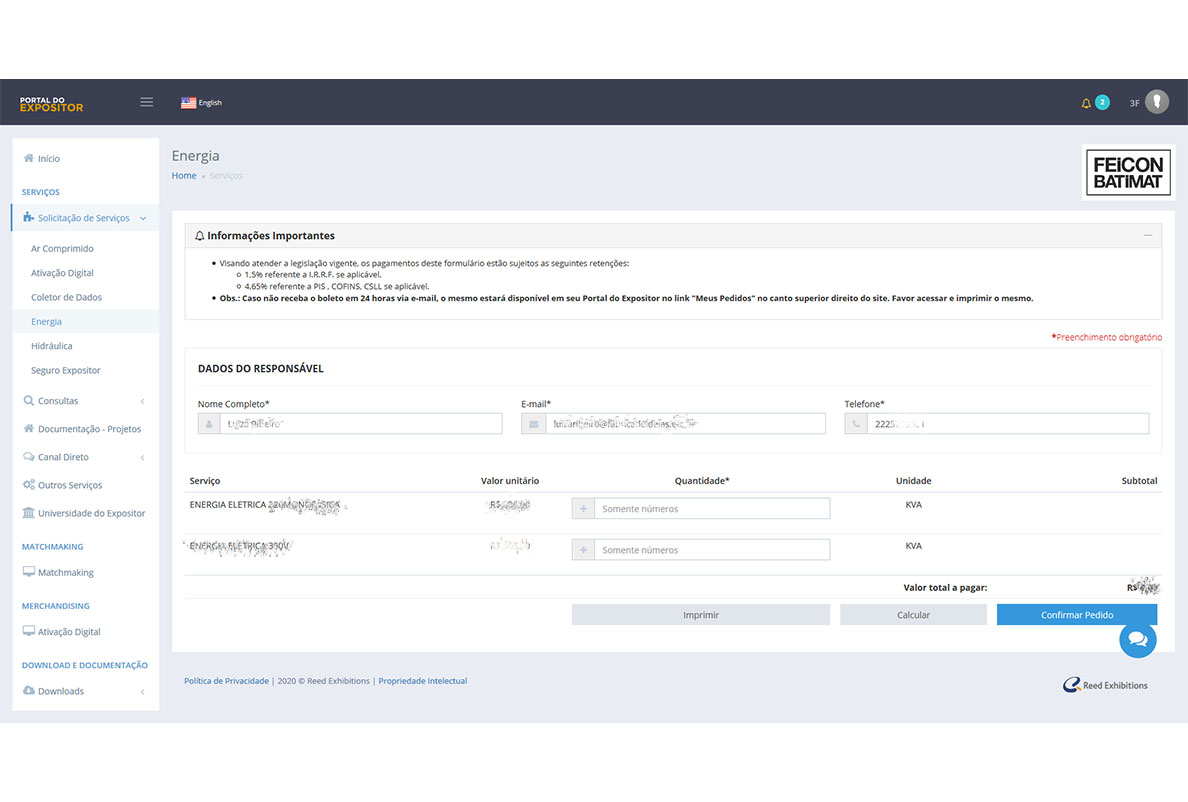The width and height of the screenshot is (1188, 802).
Task: Open the user avatar menu
Action: (x=1156, y=101)
